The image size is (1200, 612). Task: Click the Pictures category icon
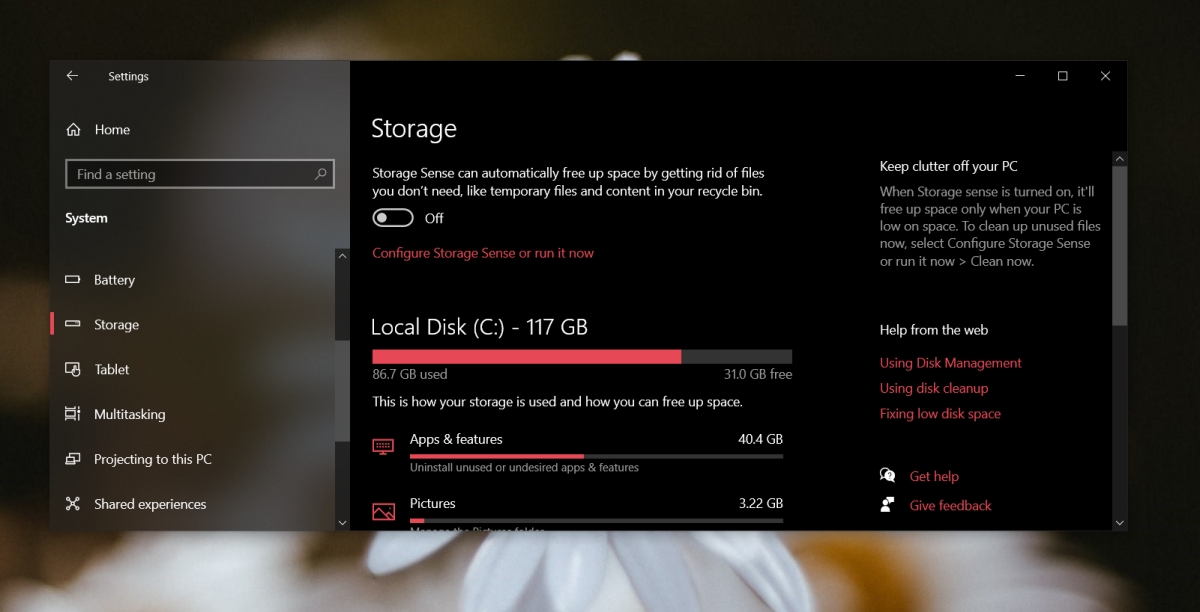point(383,510)
